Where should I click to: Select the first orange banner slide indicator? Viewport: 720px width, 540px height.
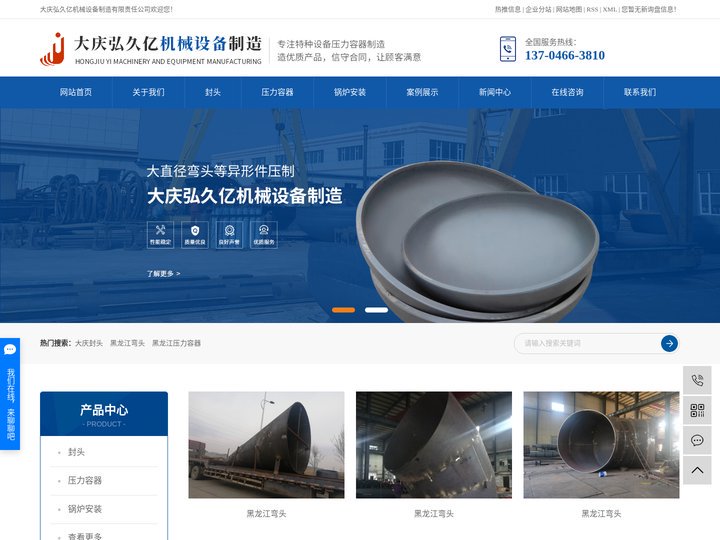(x=343, y=310)
